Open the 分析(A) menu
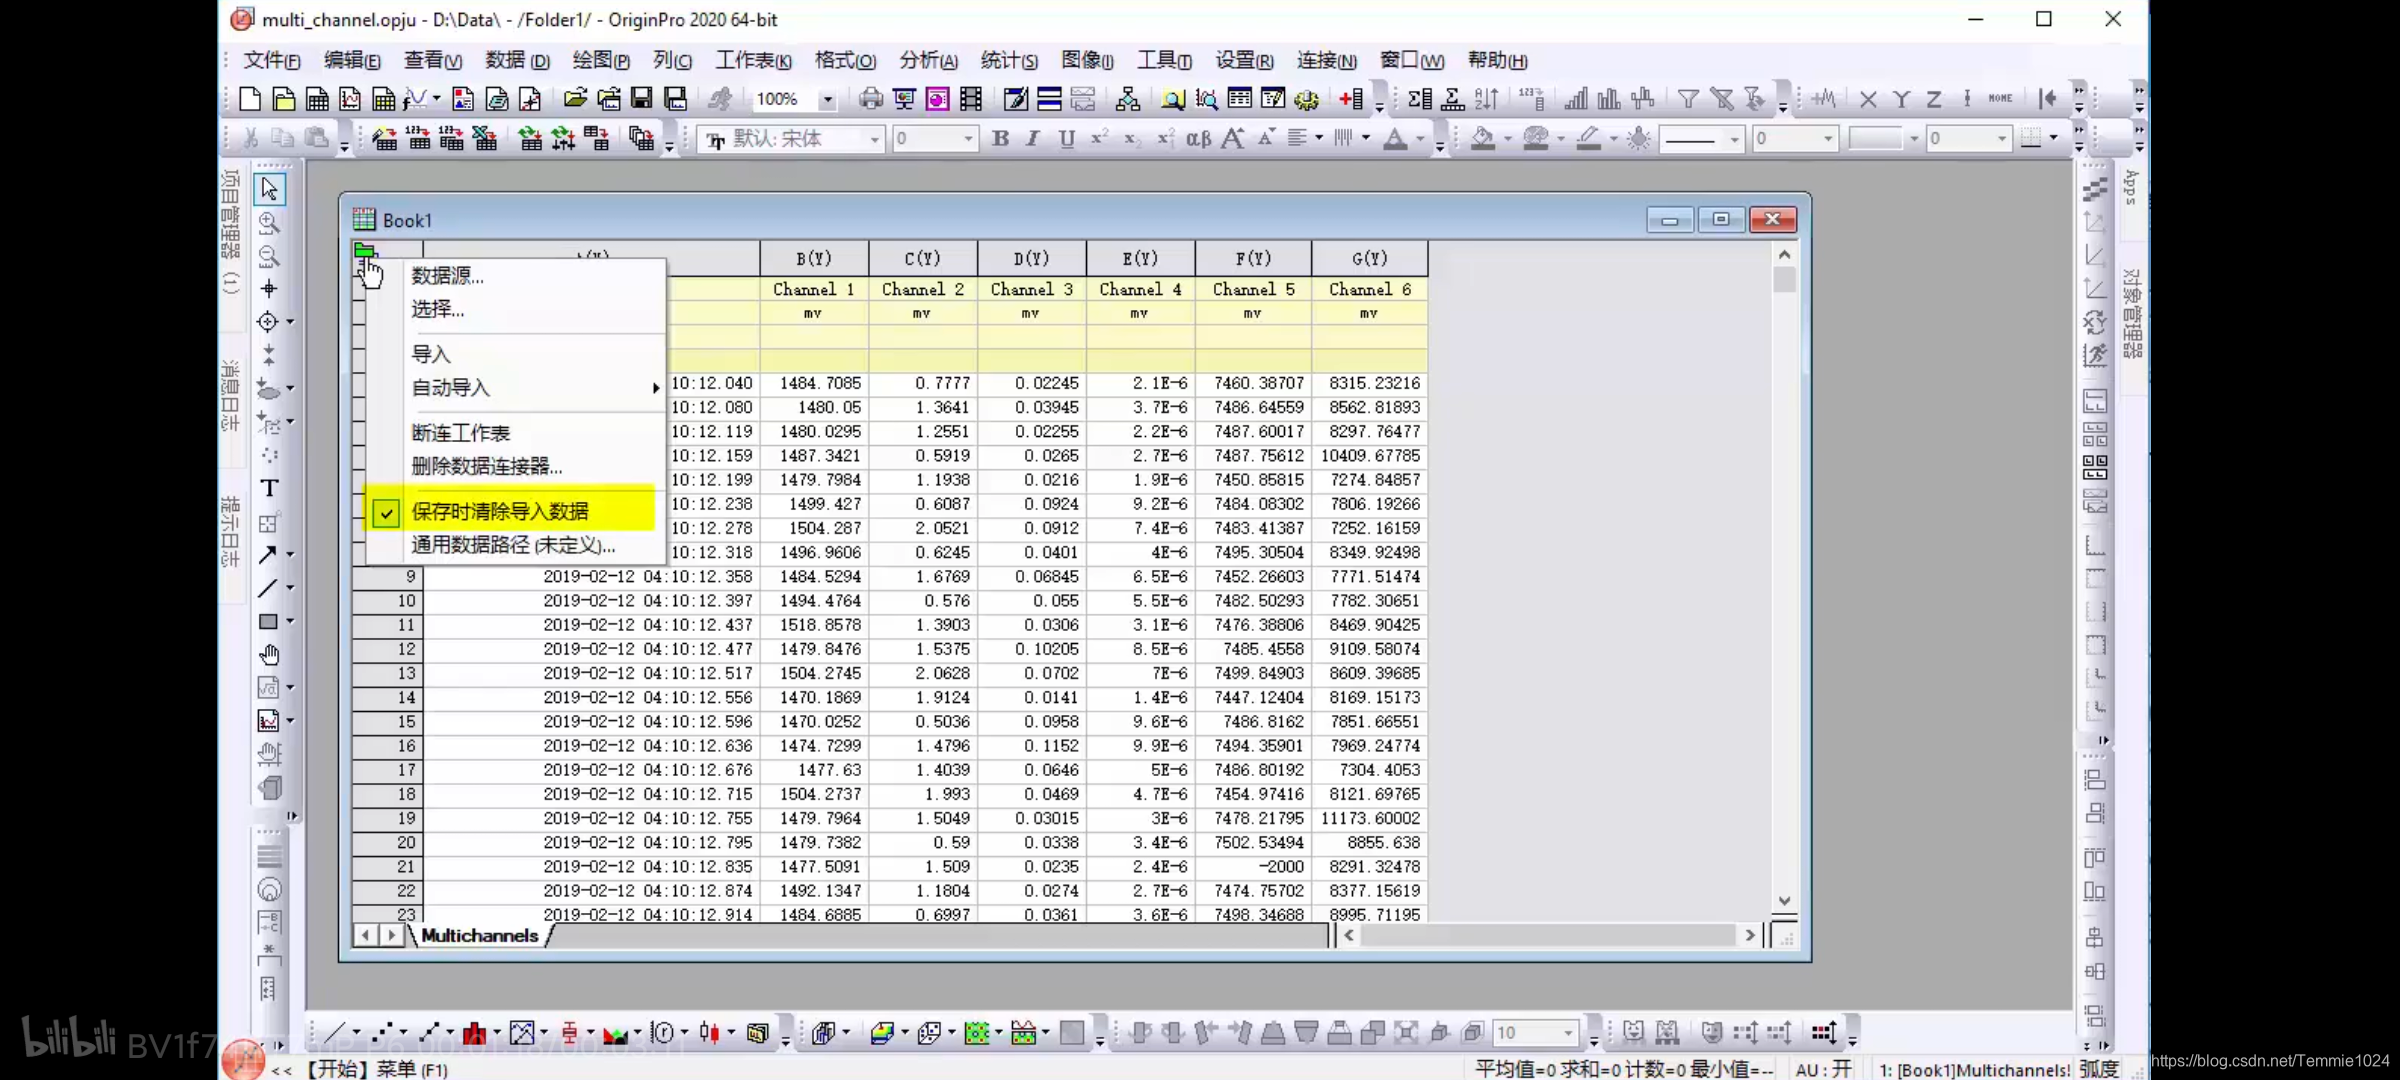Image resolution: width=2400 pixels, height=1080 pixels. tap(928, 61)
